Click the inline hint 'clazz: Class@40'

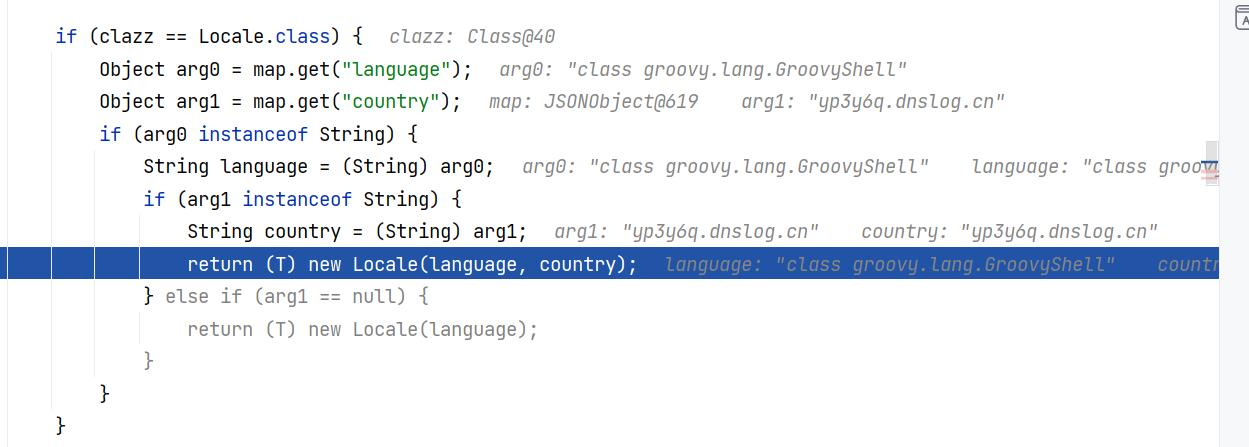click(x=471, y=37)
